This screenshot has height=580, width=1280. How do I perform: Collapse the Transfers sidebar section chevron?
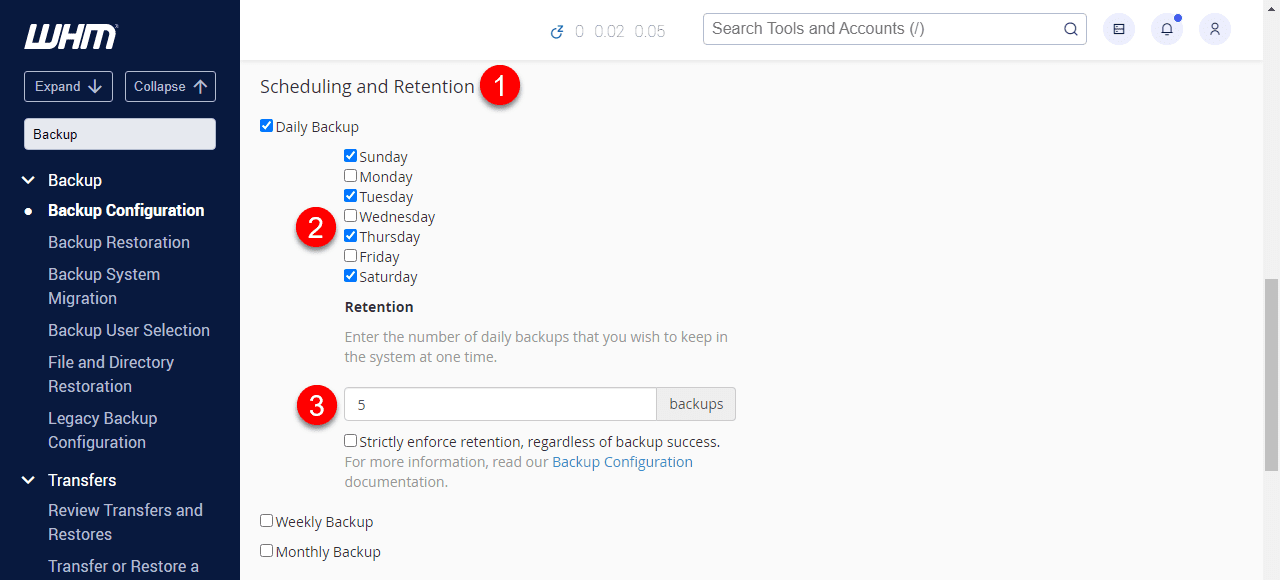[27, 480]
